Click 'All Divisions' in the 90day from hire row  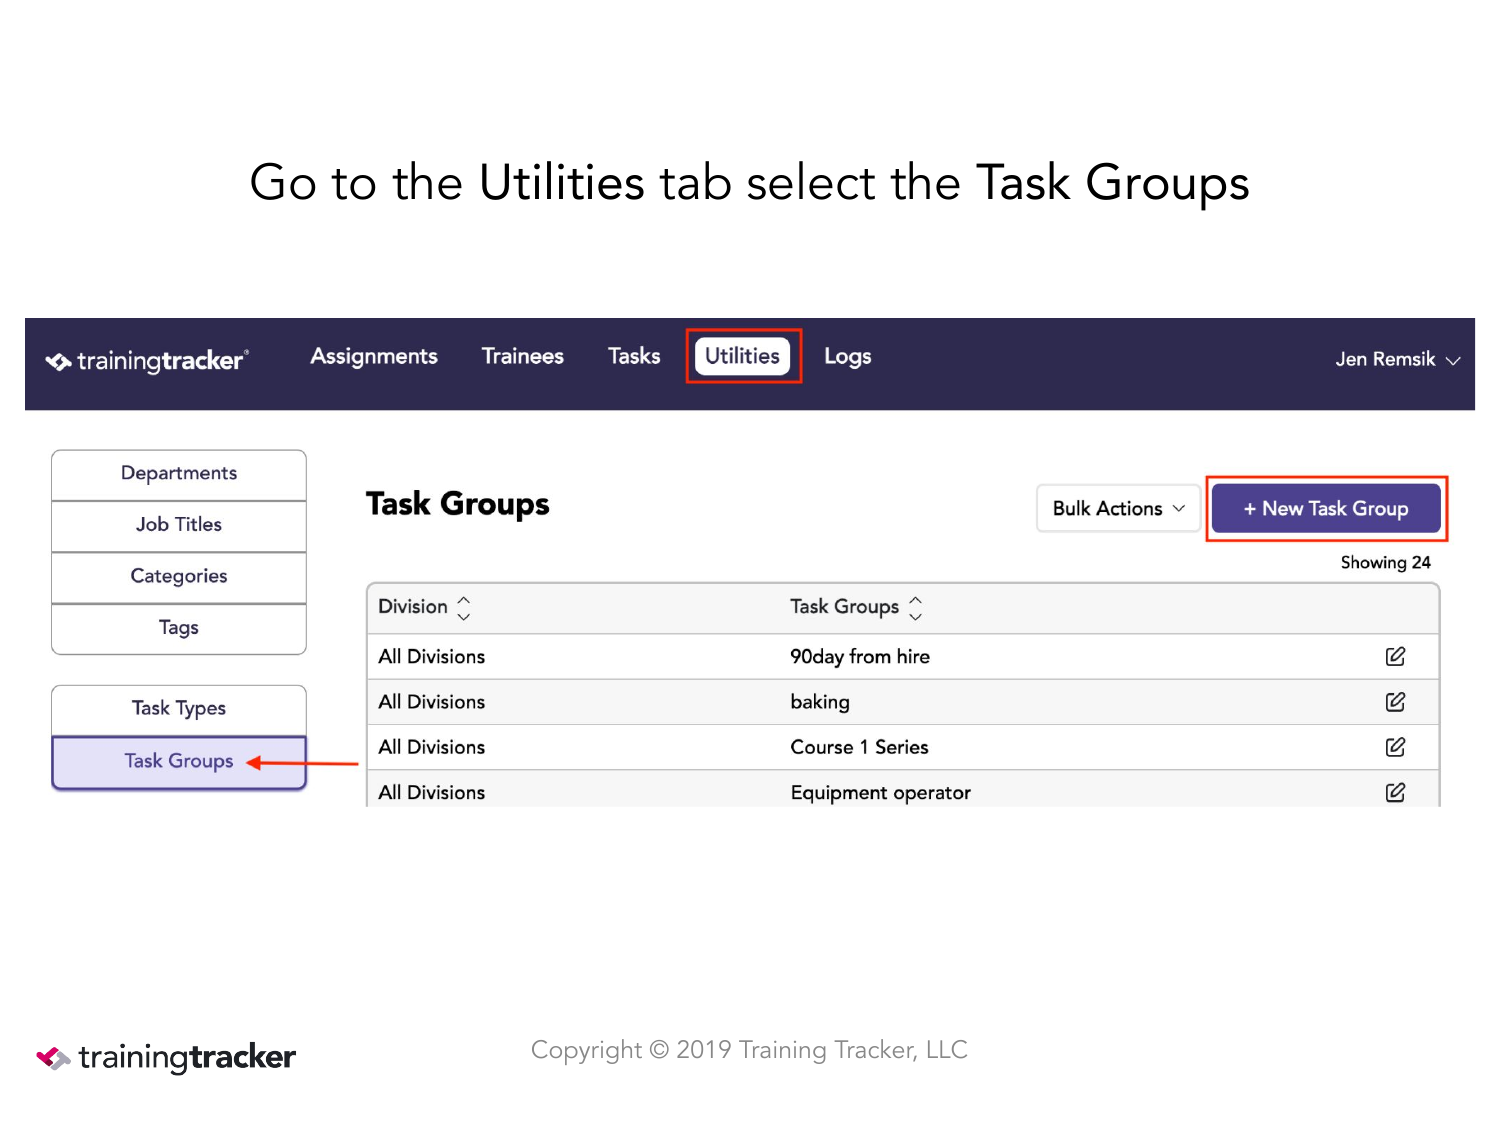click(431, 657)
